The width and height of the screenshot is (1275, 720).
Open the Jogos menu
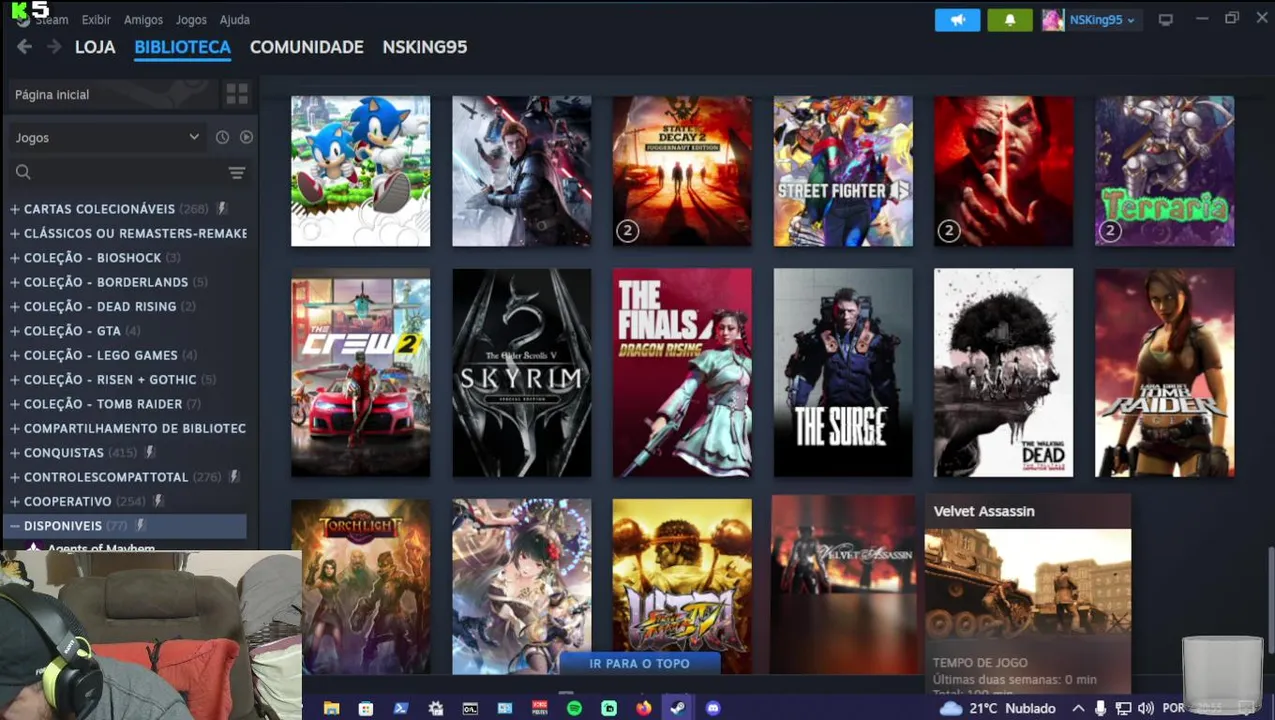pos(191,20)
